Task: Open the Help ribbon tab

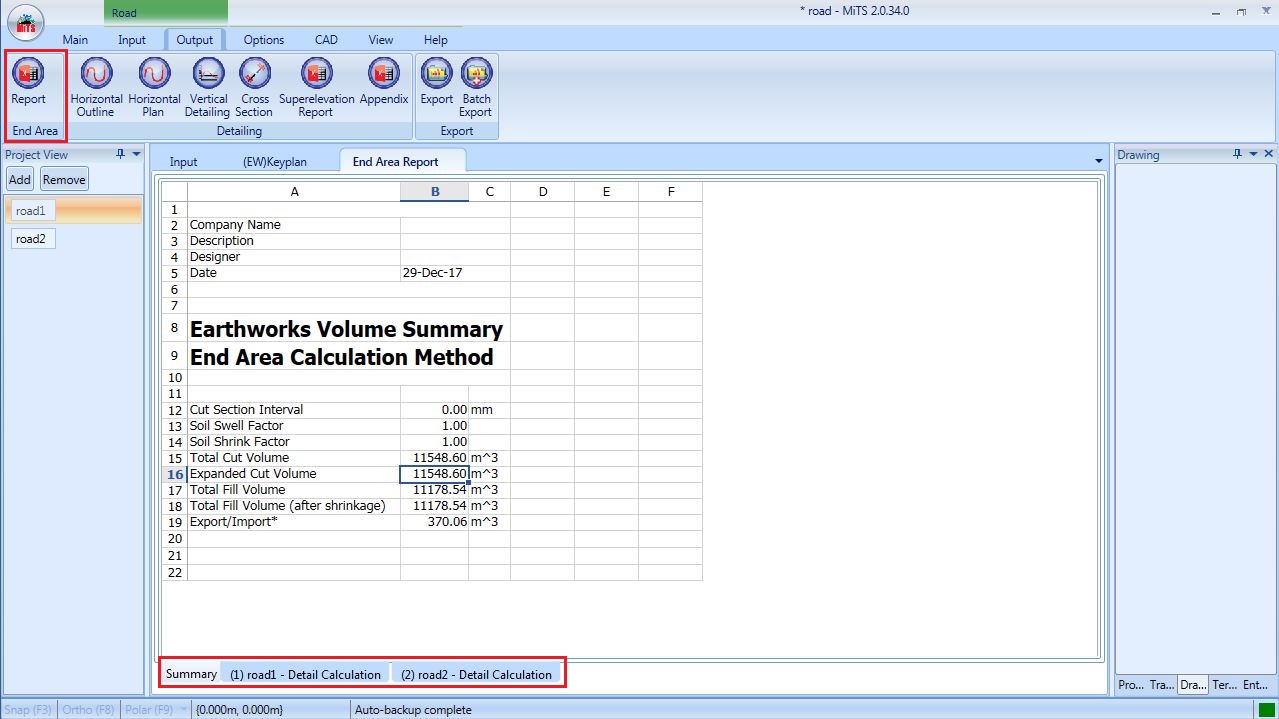Action: pos(436,40)
